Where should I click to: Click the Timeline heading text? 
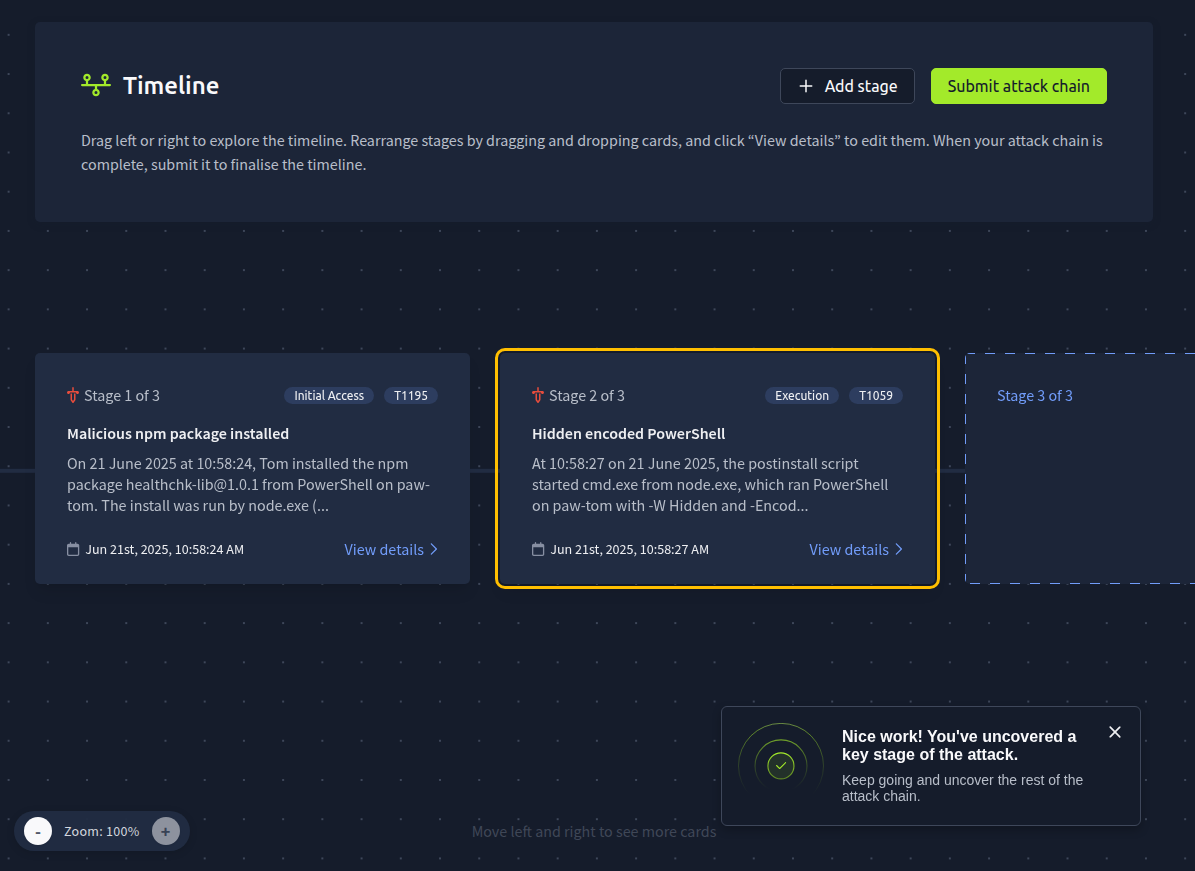pyautogui.click(x=171, y=85)
